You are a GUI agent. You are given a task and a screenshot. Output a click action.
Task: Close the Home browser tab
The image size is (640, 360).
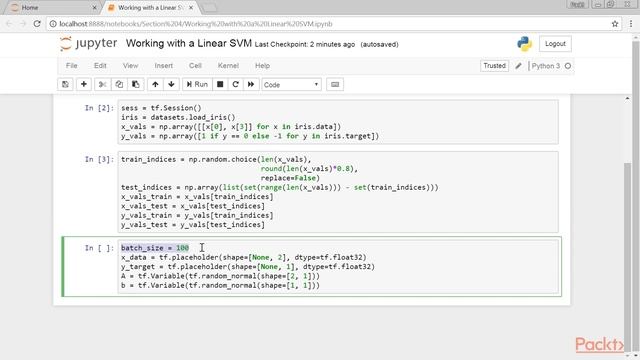(94, 7)
